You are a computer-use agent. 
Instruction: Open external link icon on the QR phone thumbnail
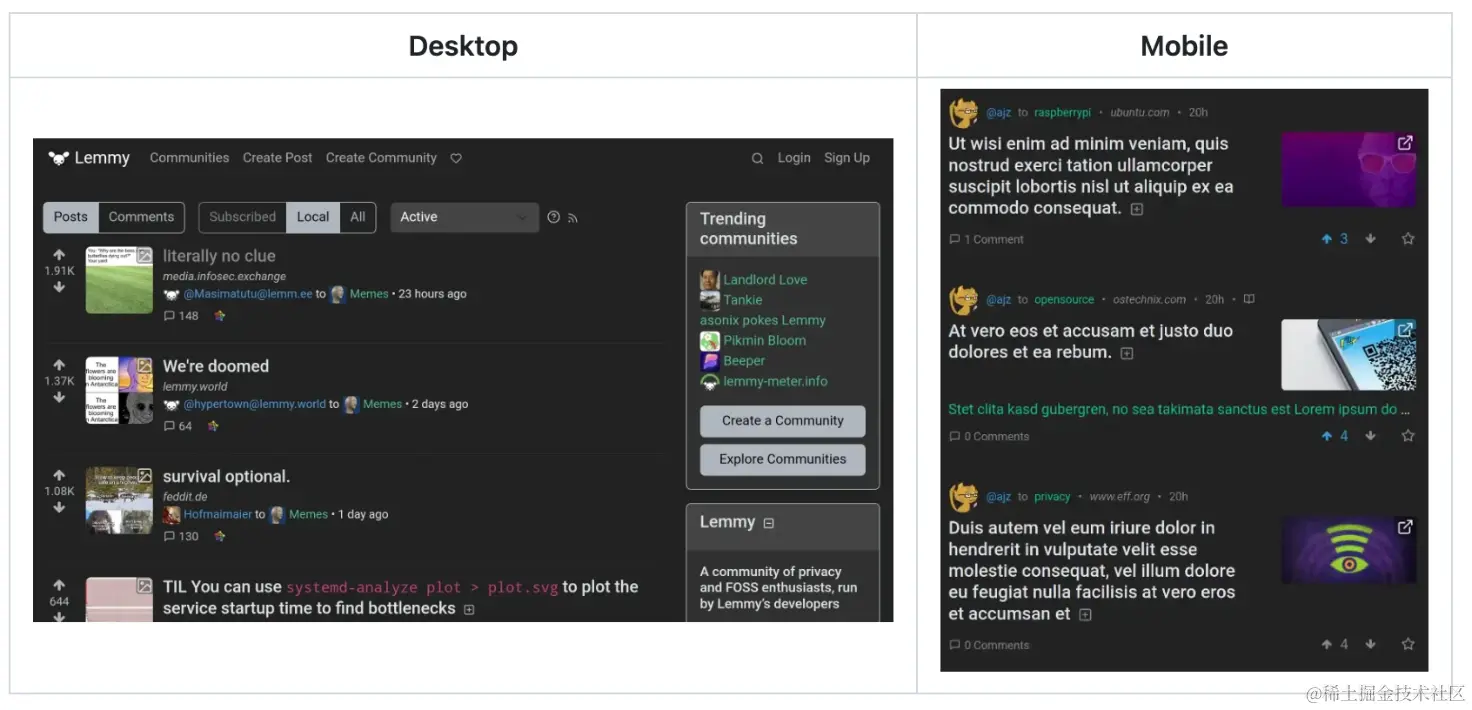click(x=1405, y=330)
